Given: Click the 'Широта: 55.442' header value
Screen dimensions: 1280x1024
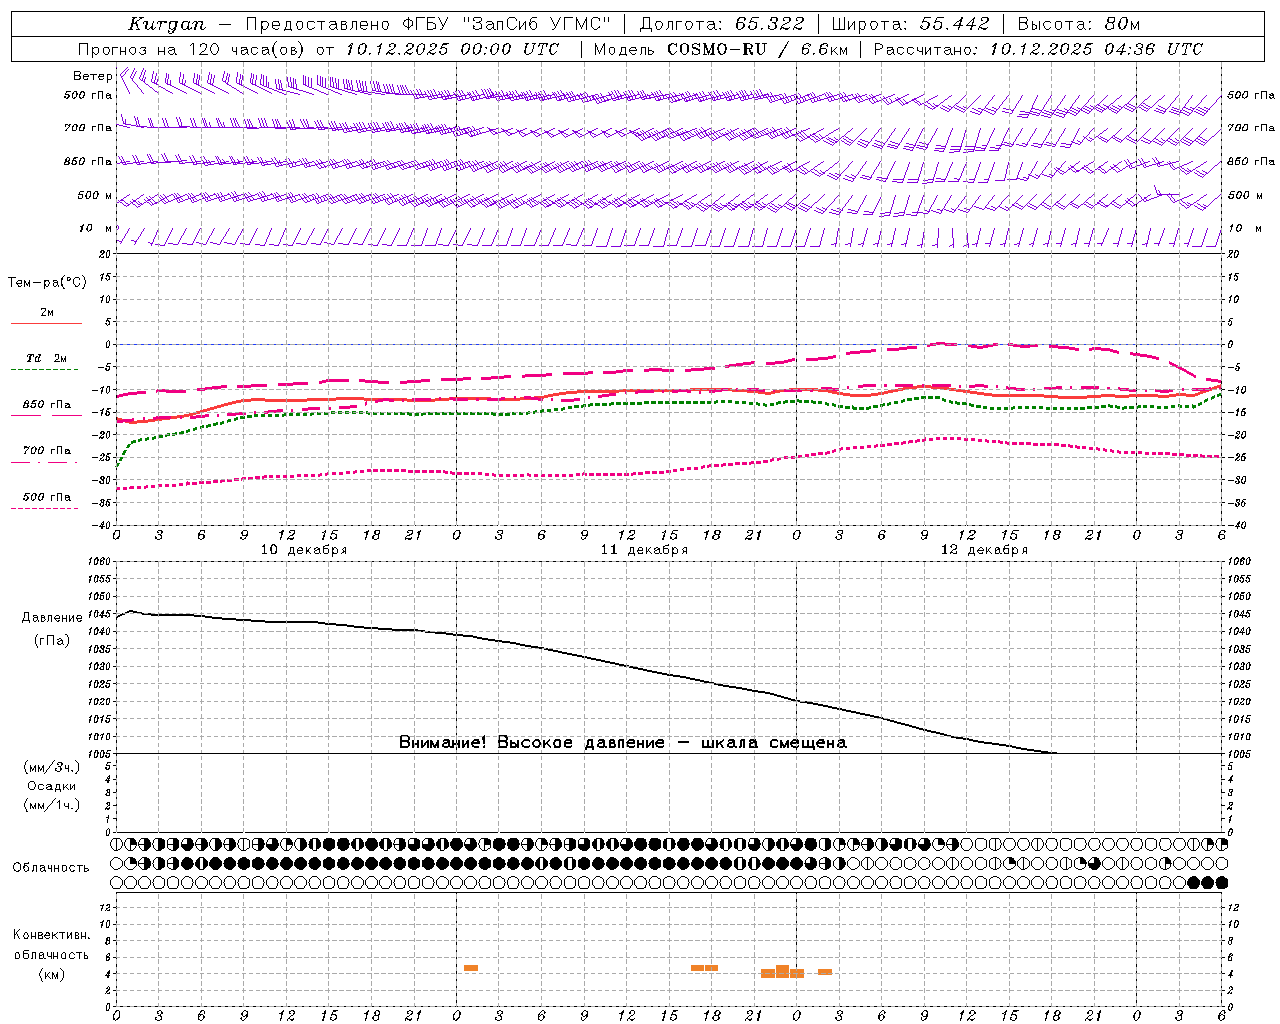Looking at the screenshot, I should [x=911, y=24].
